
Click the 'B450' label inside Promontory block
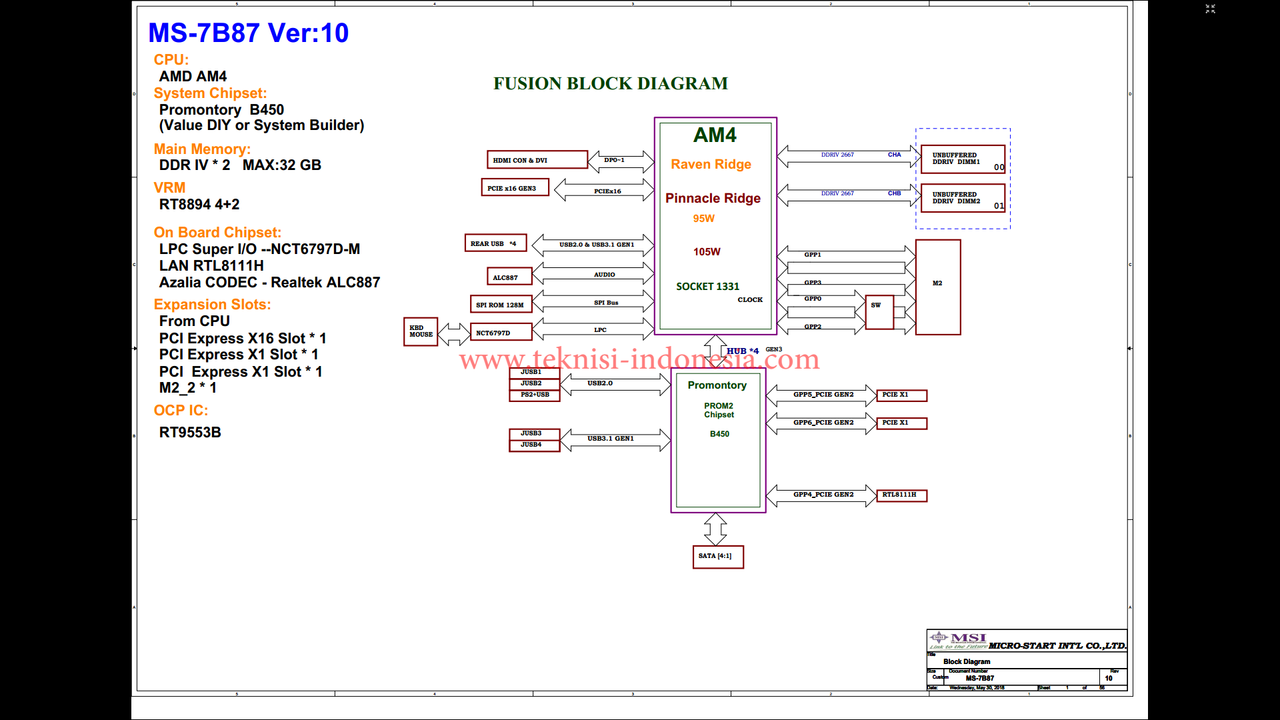(719, 434)
